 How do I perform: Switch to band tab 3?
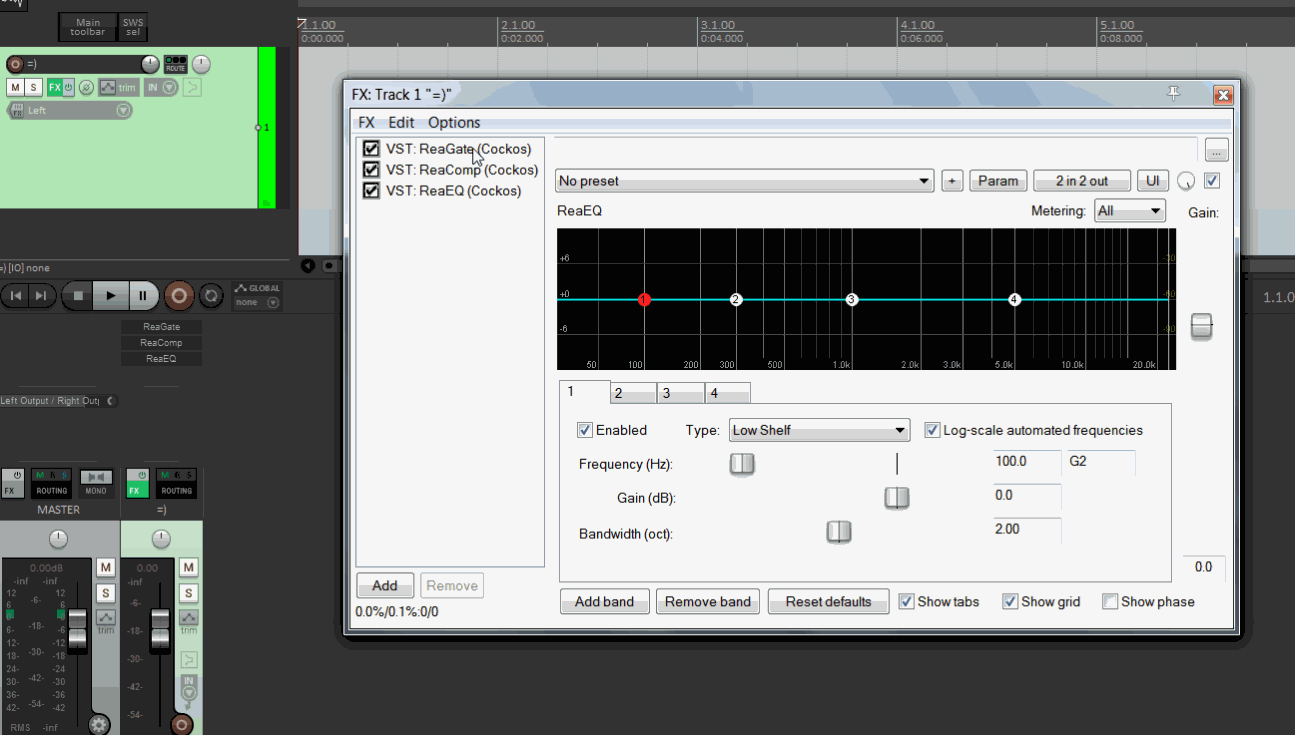(x=681, y=393)
